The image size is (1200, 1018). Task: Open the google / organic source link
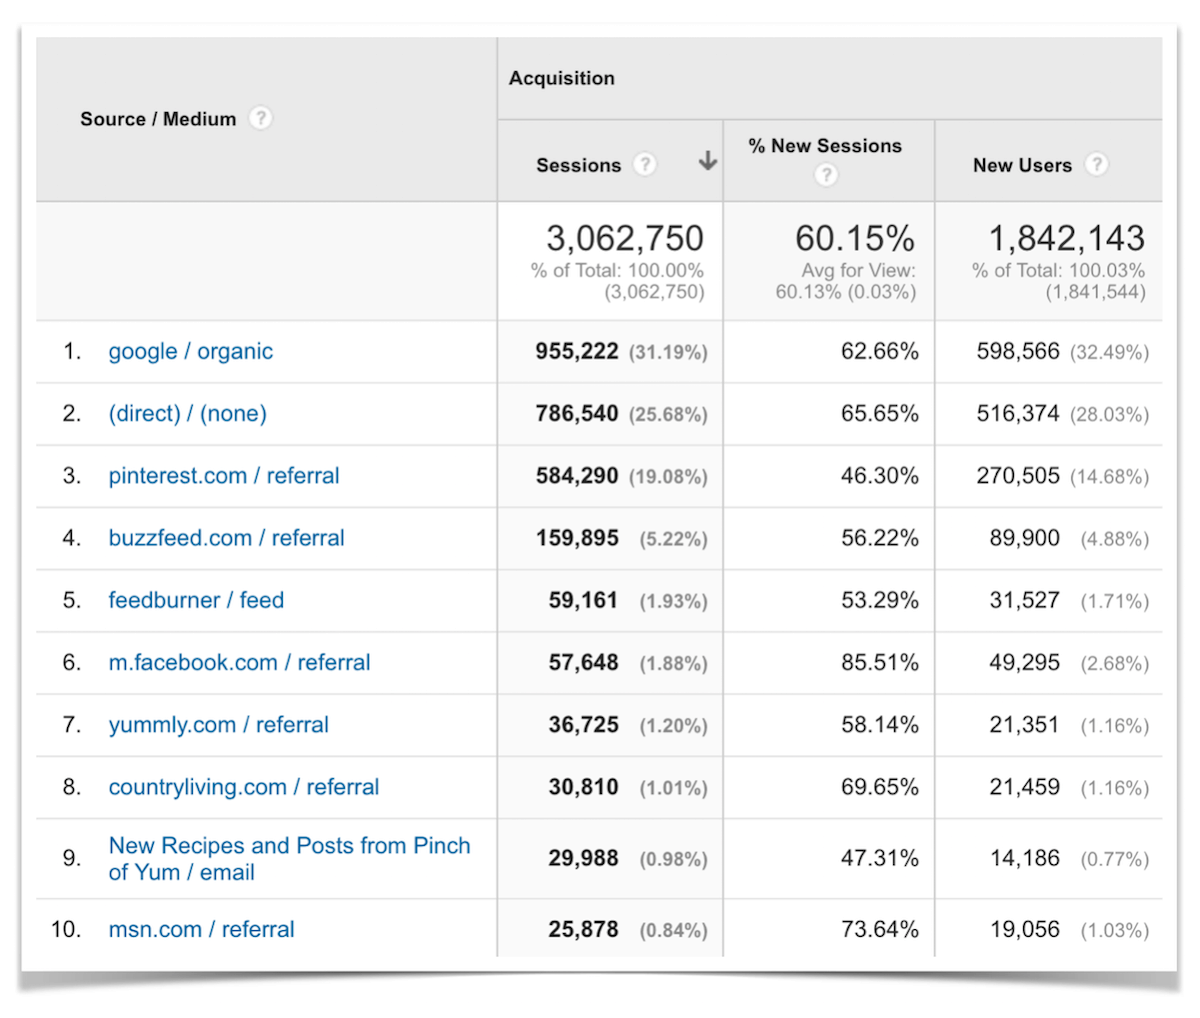190,351
